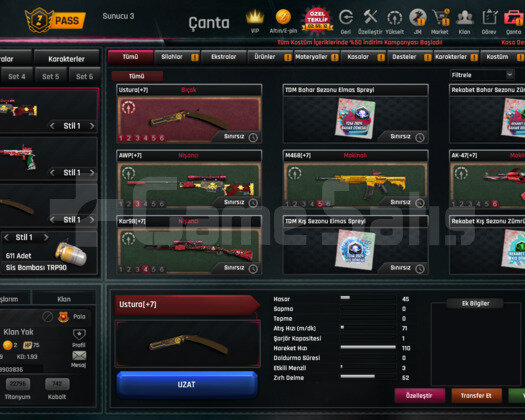Click the Zırh Delme stat bar
525x420 pixels.
(368, 376)
